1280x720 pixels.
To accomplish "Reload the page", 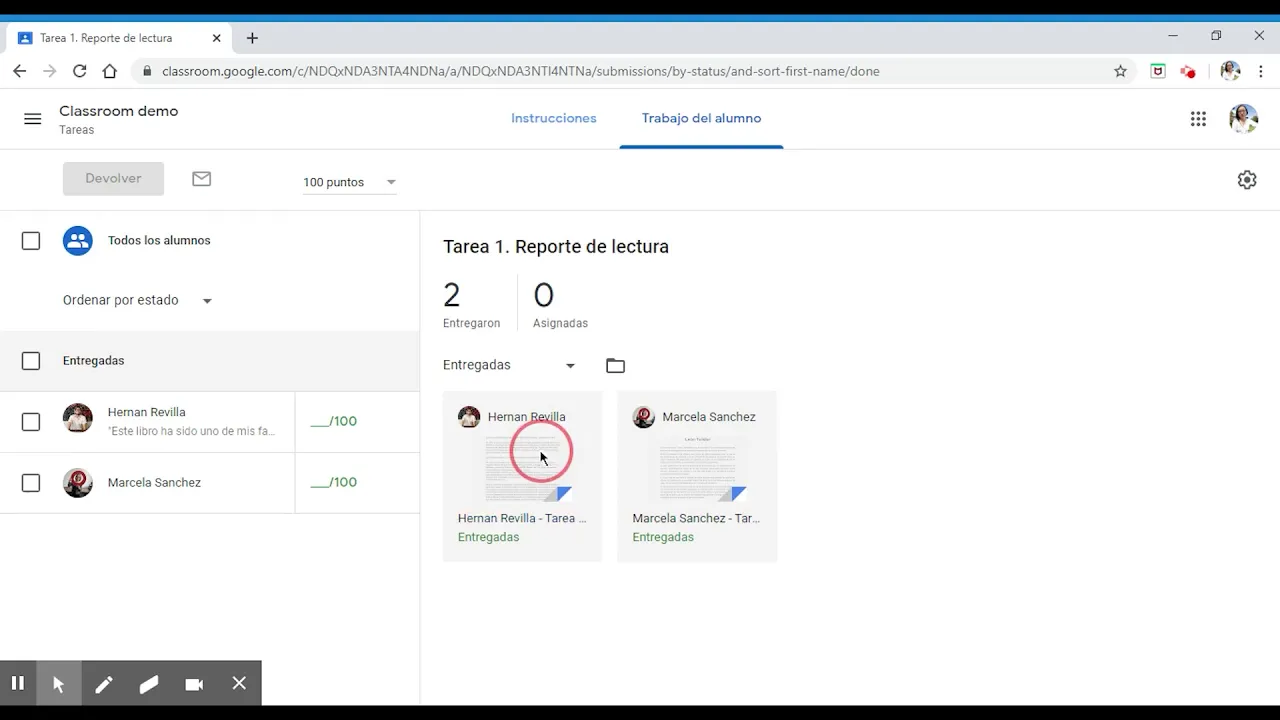I will tap(80, 71).
